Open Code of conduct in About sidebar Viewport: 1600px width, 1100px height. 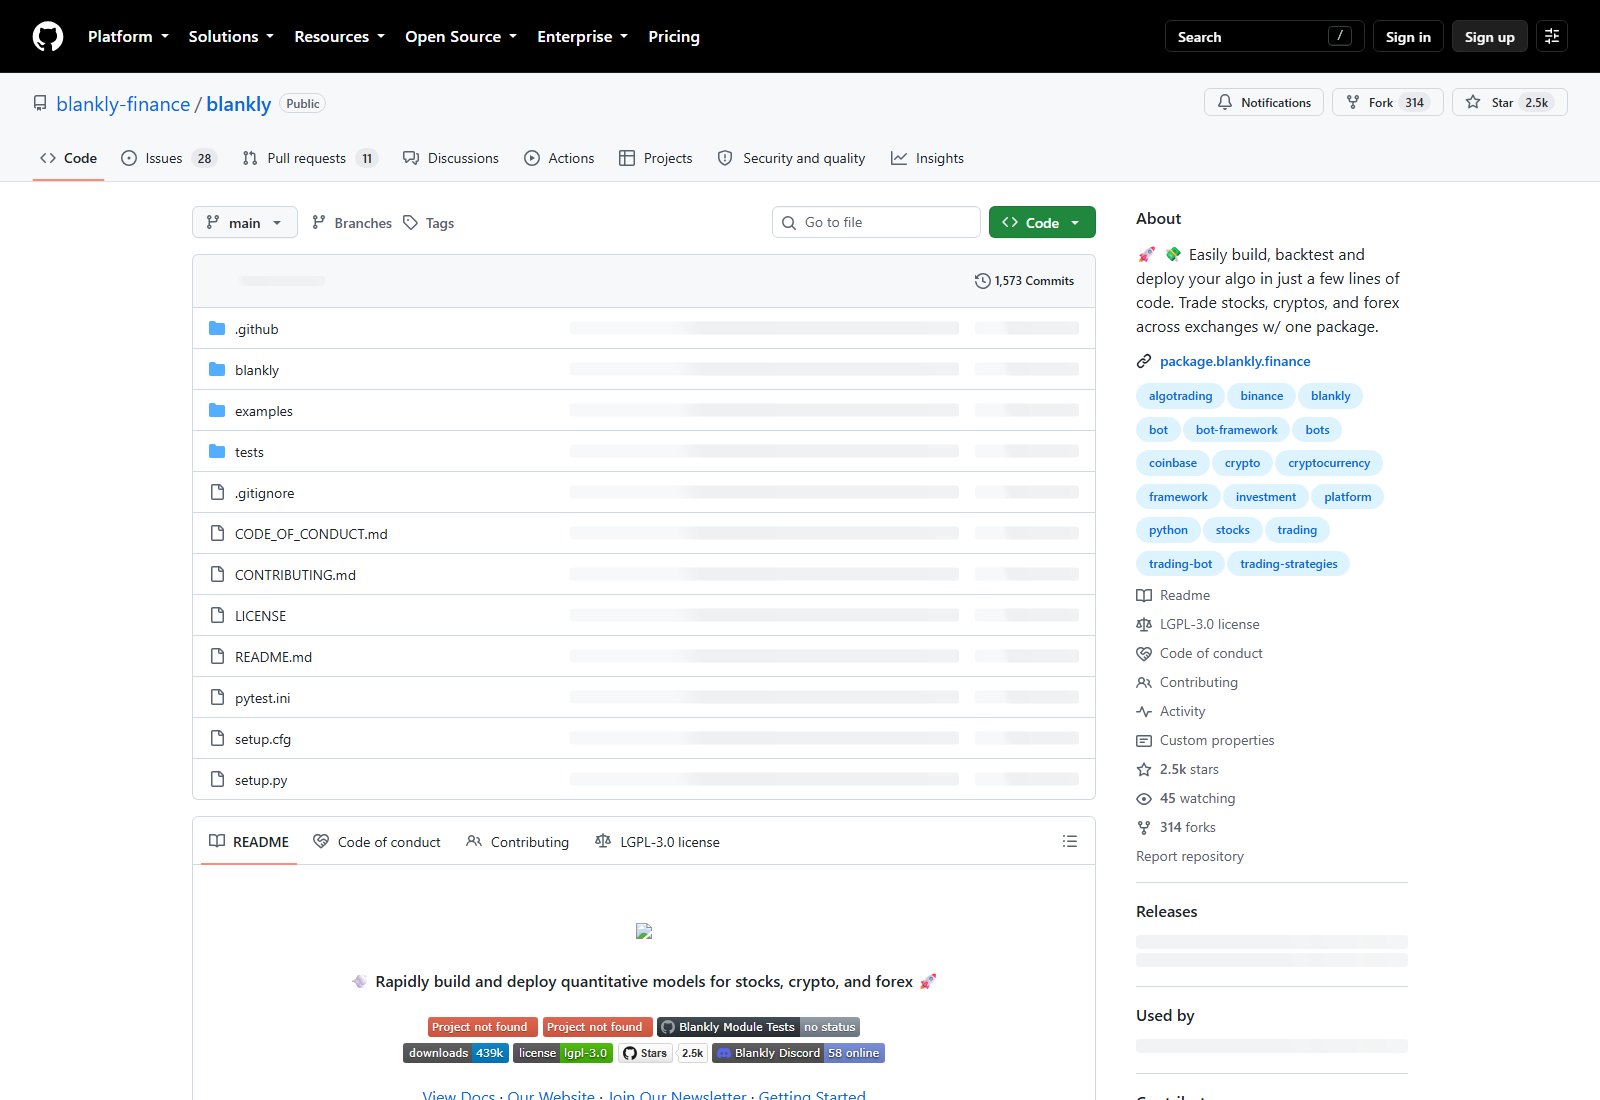click(1199, 653)
